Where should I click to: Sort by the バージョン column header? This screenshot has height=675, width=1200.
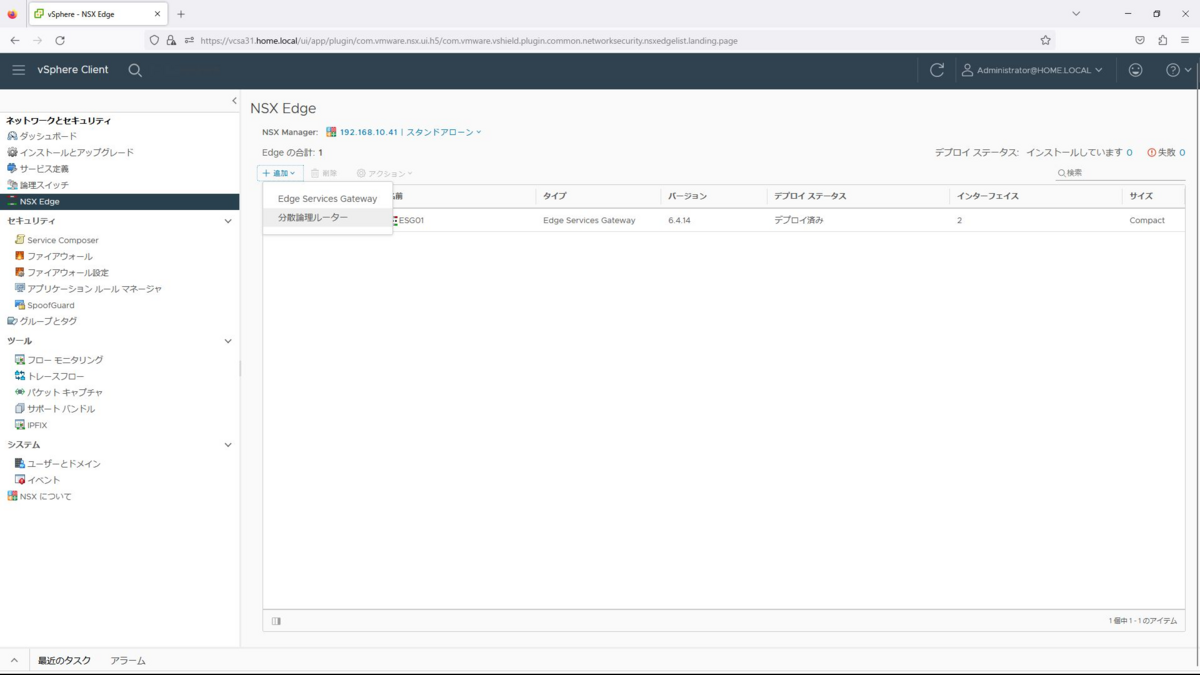tap(687, 196)
